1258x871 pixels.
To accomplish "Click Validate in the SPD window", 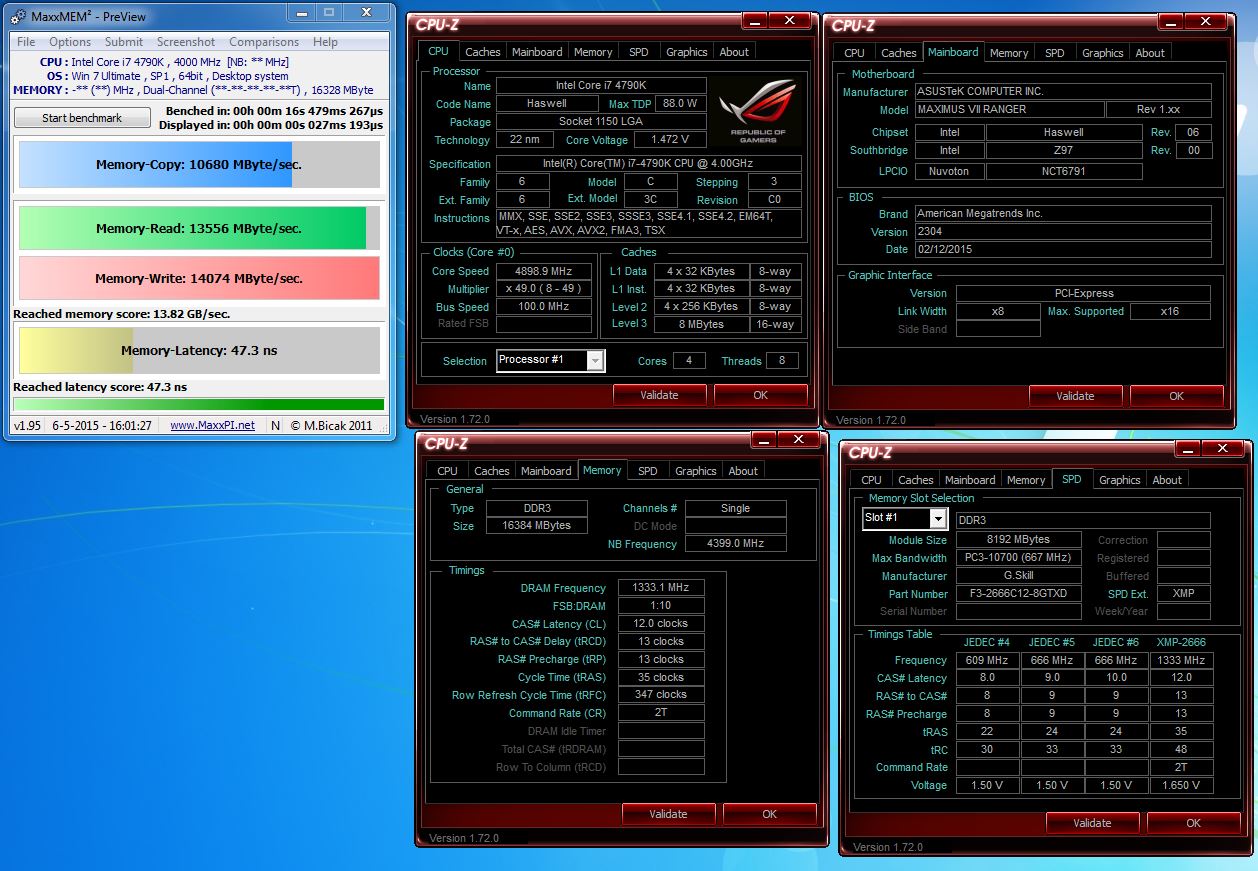I will pos(1092,823).
